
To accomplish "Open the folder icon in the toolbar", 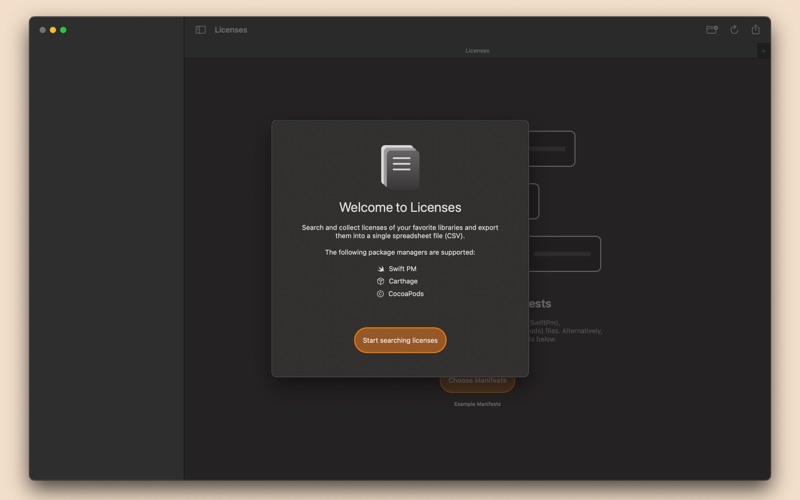I will [712, 30].
